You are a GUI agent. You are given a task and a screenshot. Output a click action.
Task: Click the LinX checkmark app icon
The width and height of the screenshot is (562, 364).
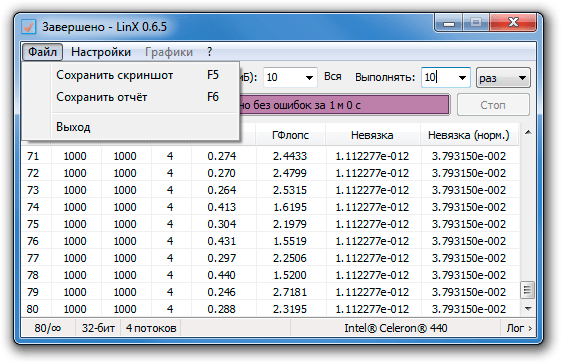point(28,27)
